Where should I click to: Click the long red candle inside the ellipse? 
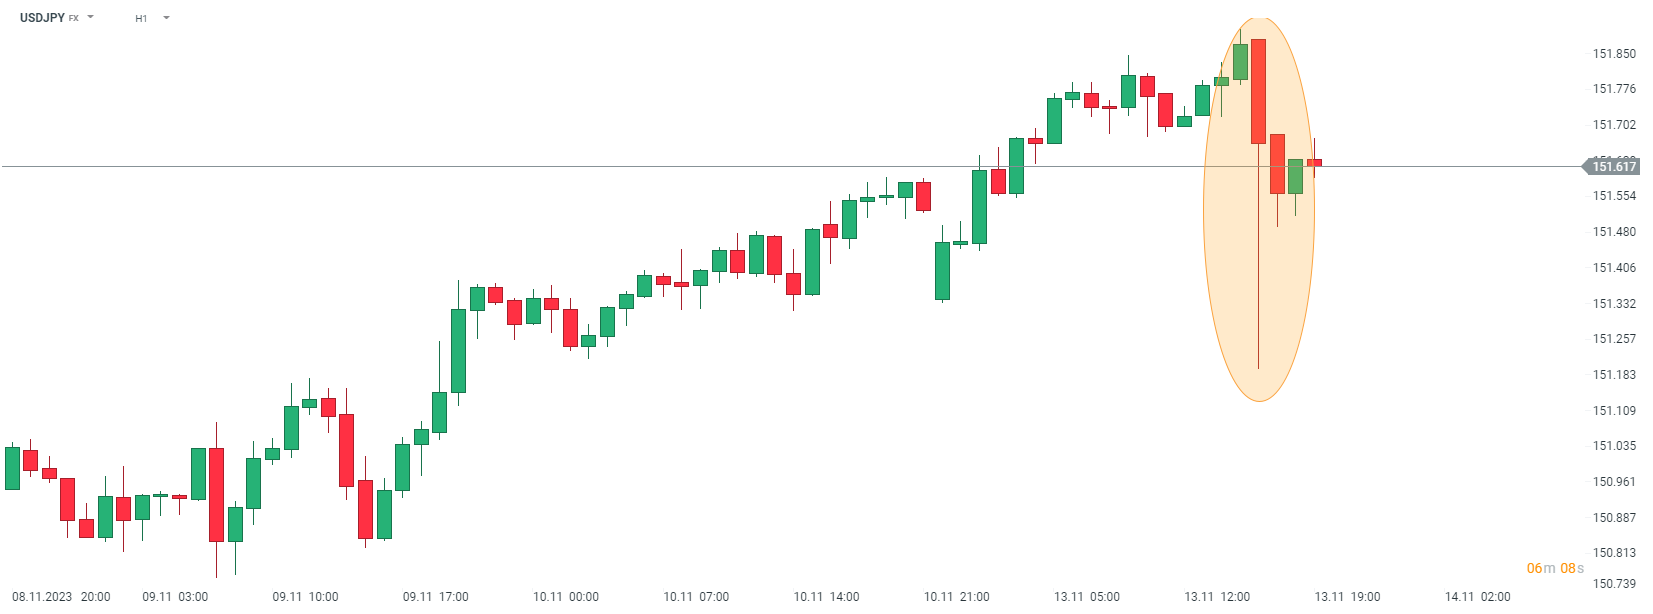pyautogui.click(x=1258, y=91)
